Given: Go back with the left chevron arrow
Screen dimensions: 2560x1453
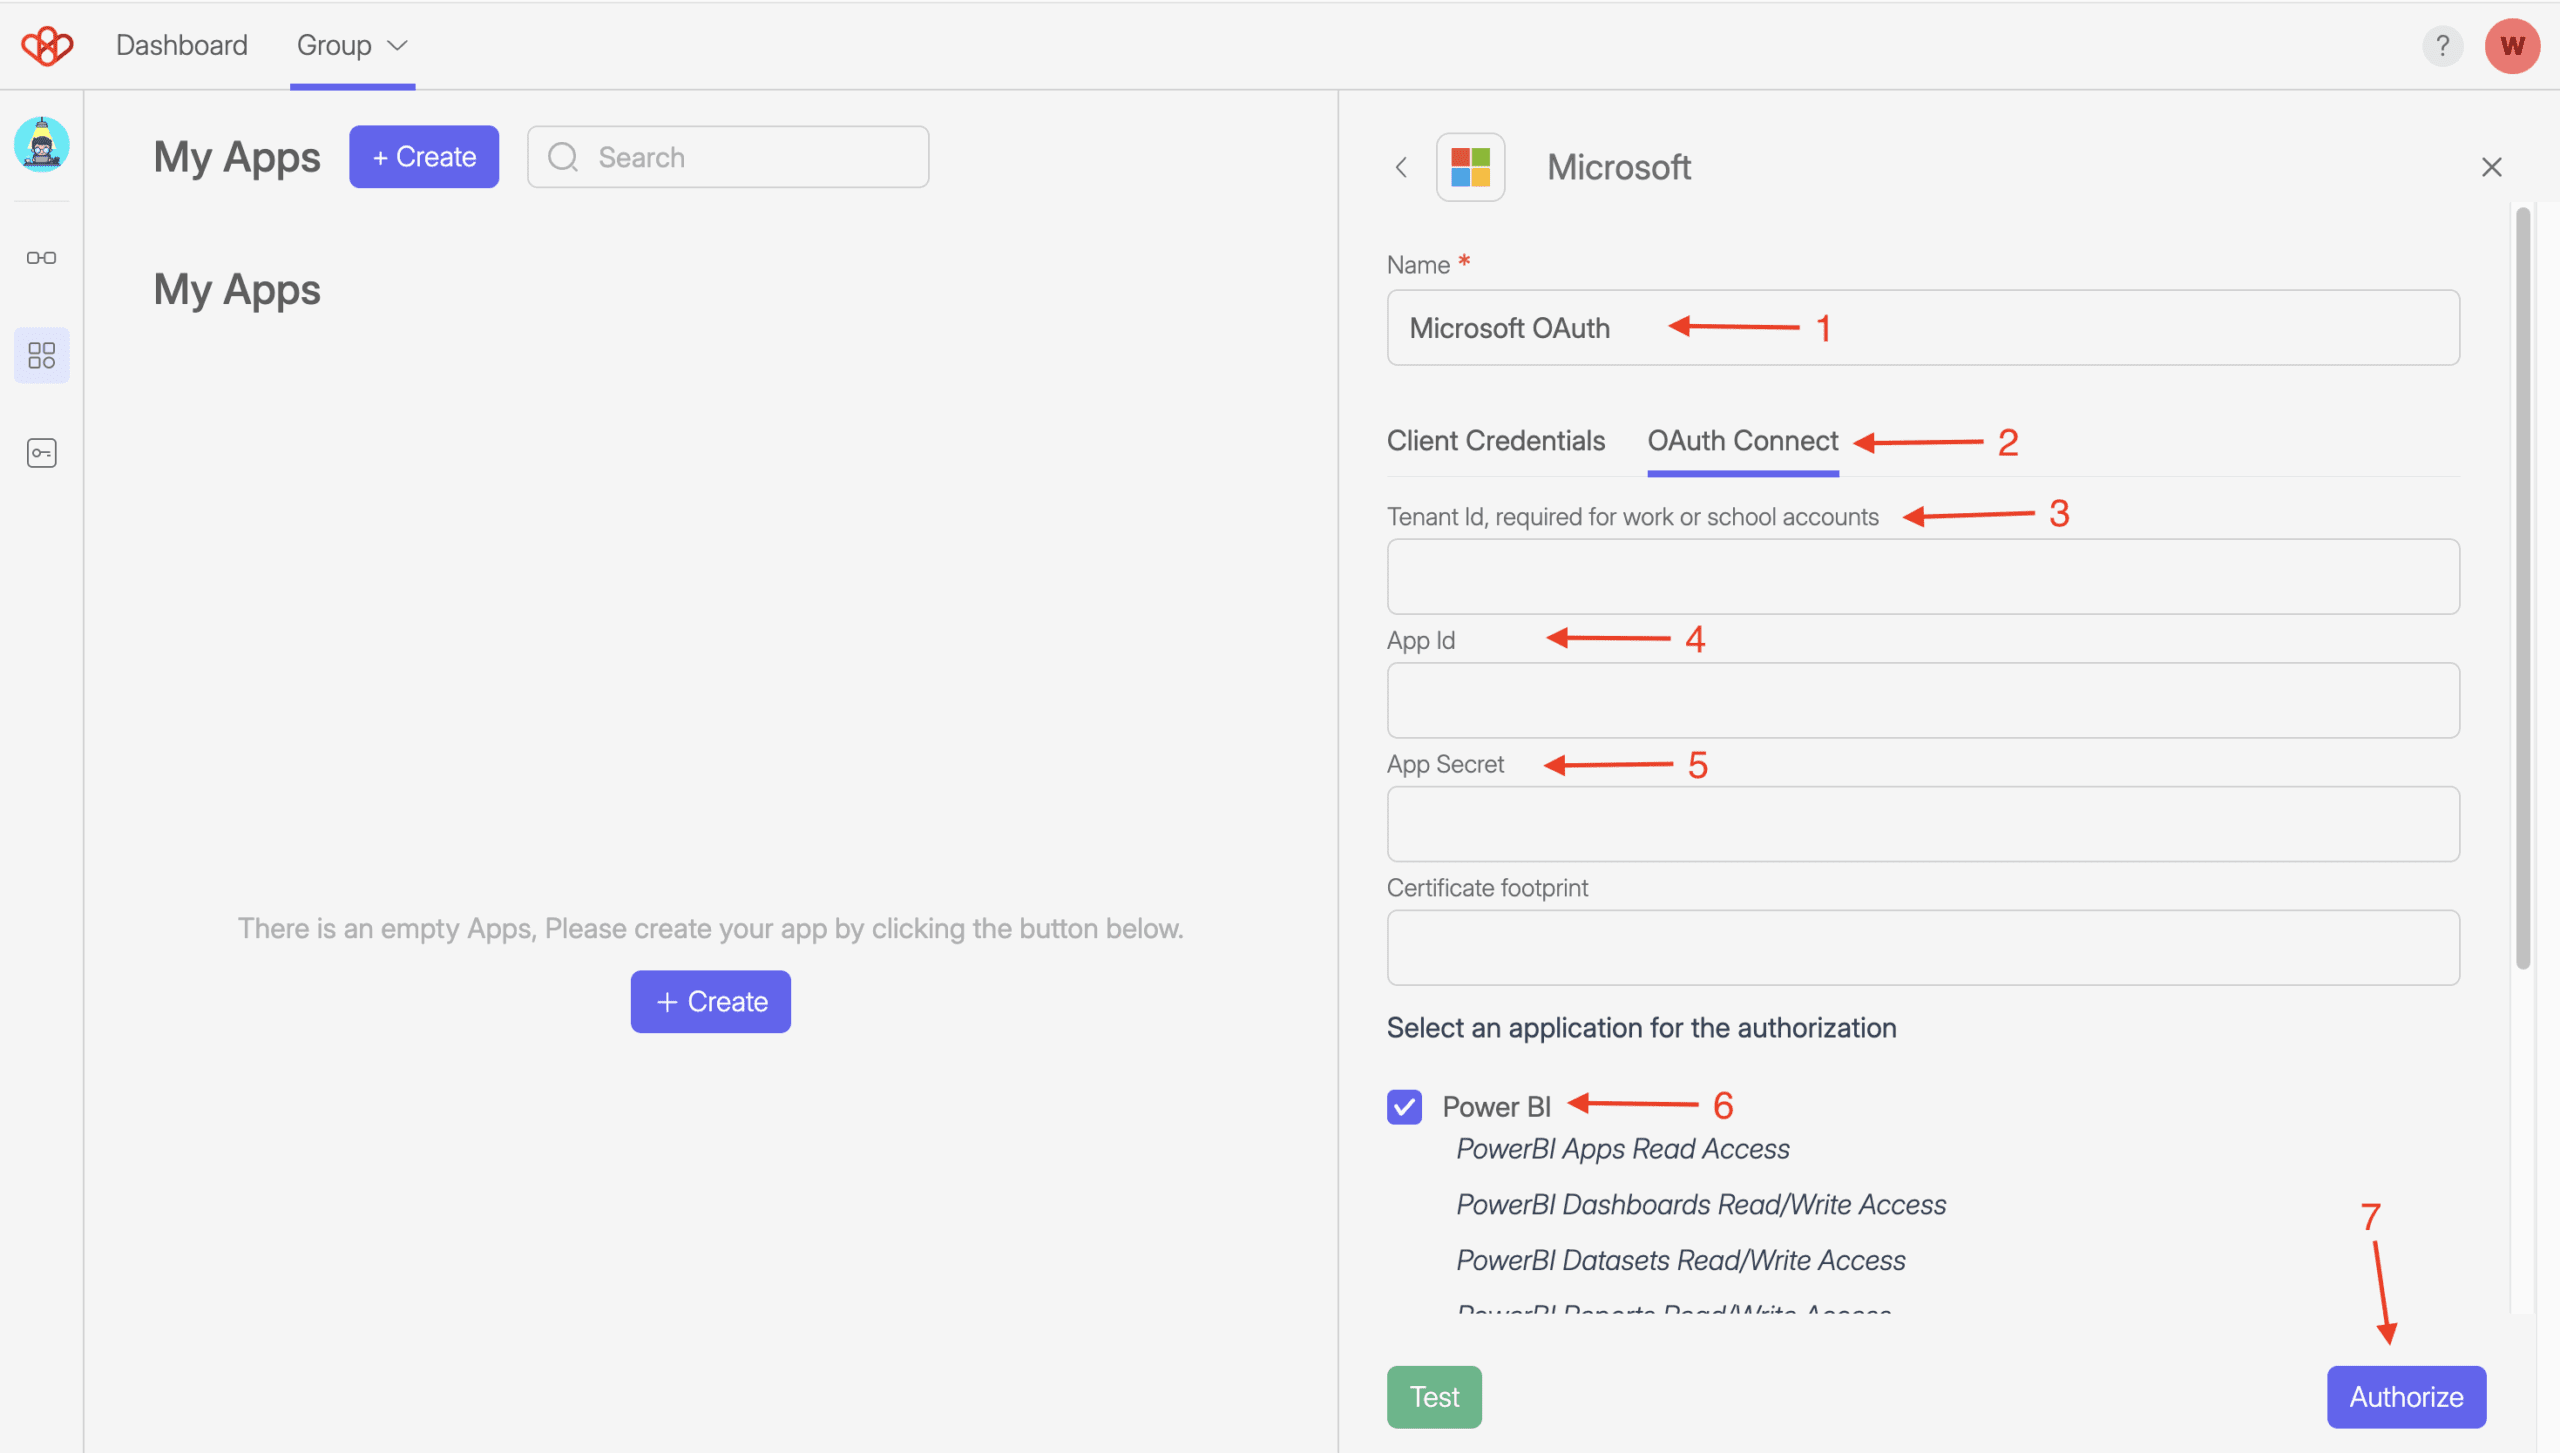Looking at the screenshot, I should pyautogui.click(x=1401, y=167).
